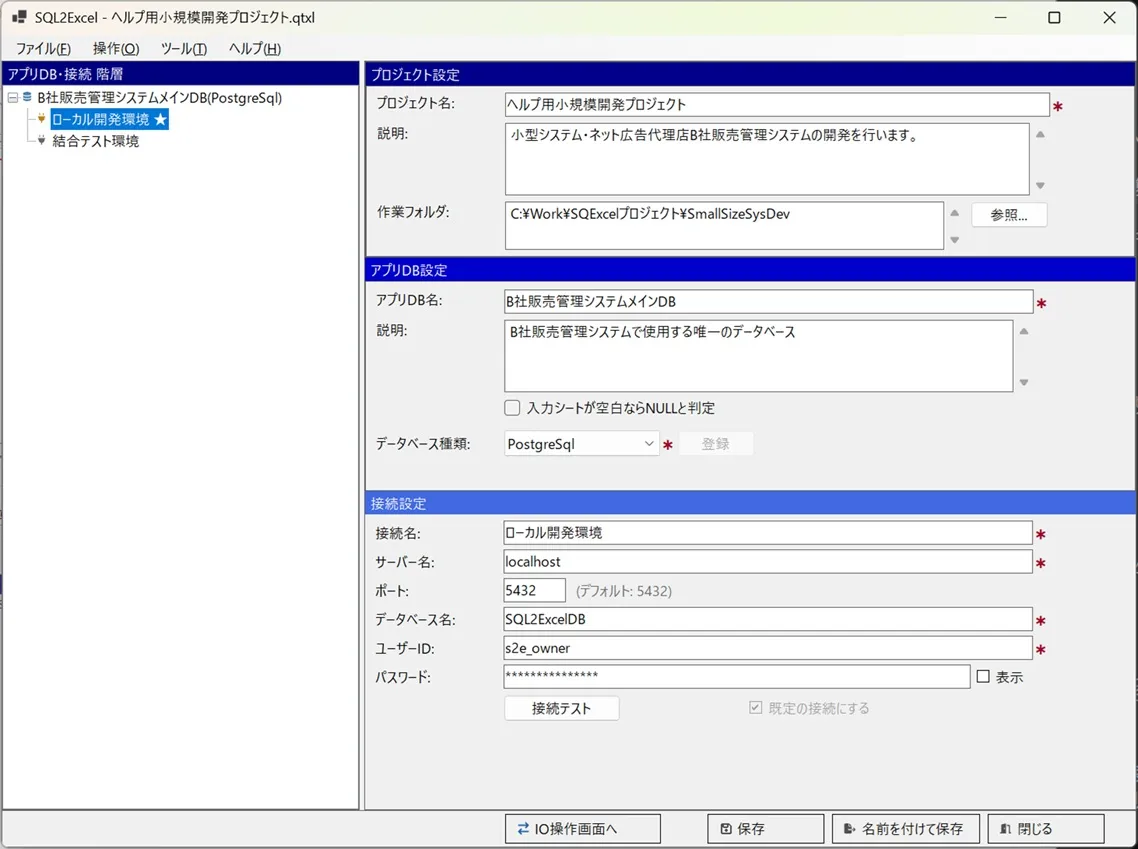Select B社販売管理システムメインDB(PostgreSql) tree node
Image resolution: width=1138 pixels, height=849 pixels.
(x=160, y=97)
